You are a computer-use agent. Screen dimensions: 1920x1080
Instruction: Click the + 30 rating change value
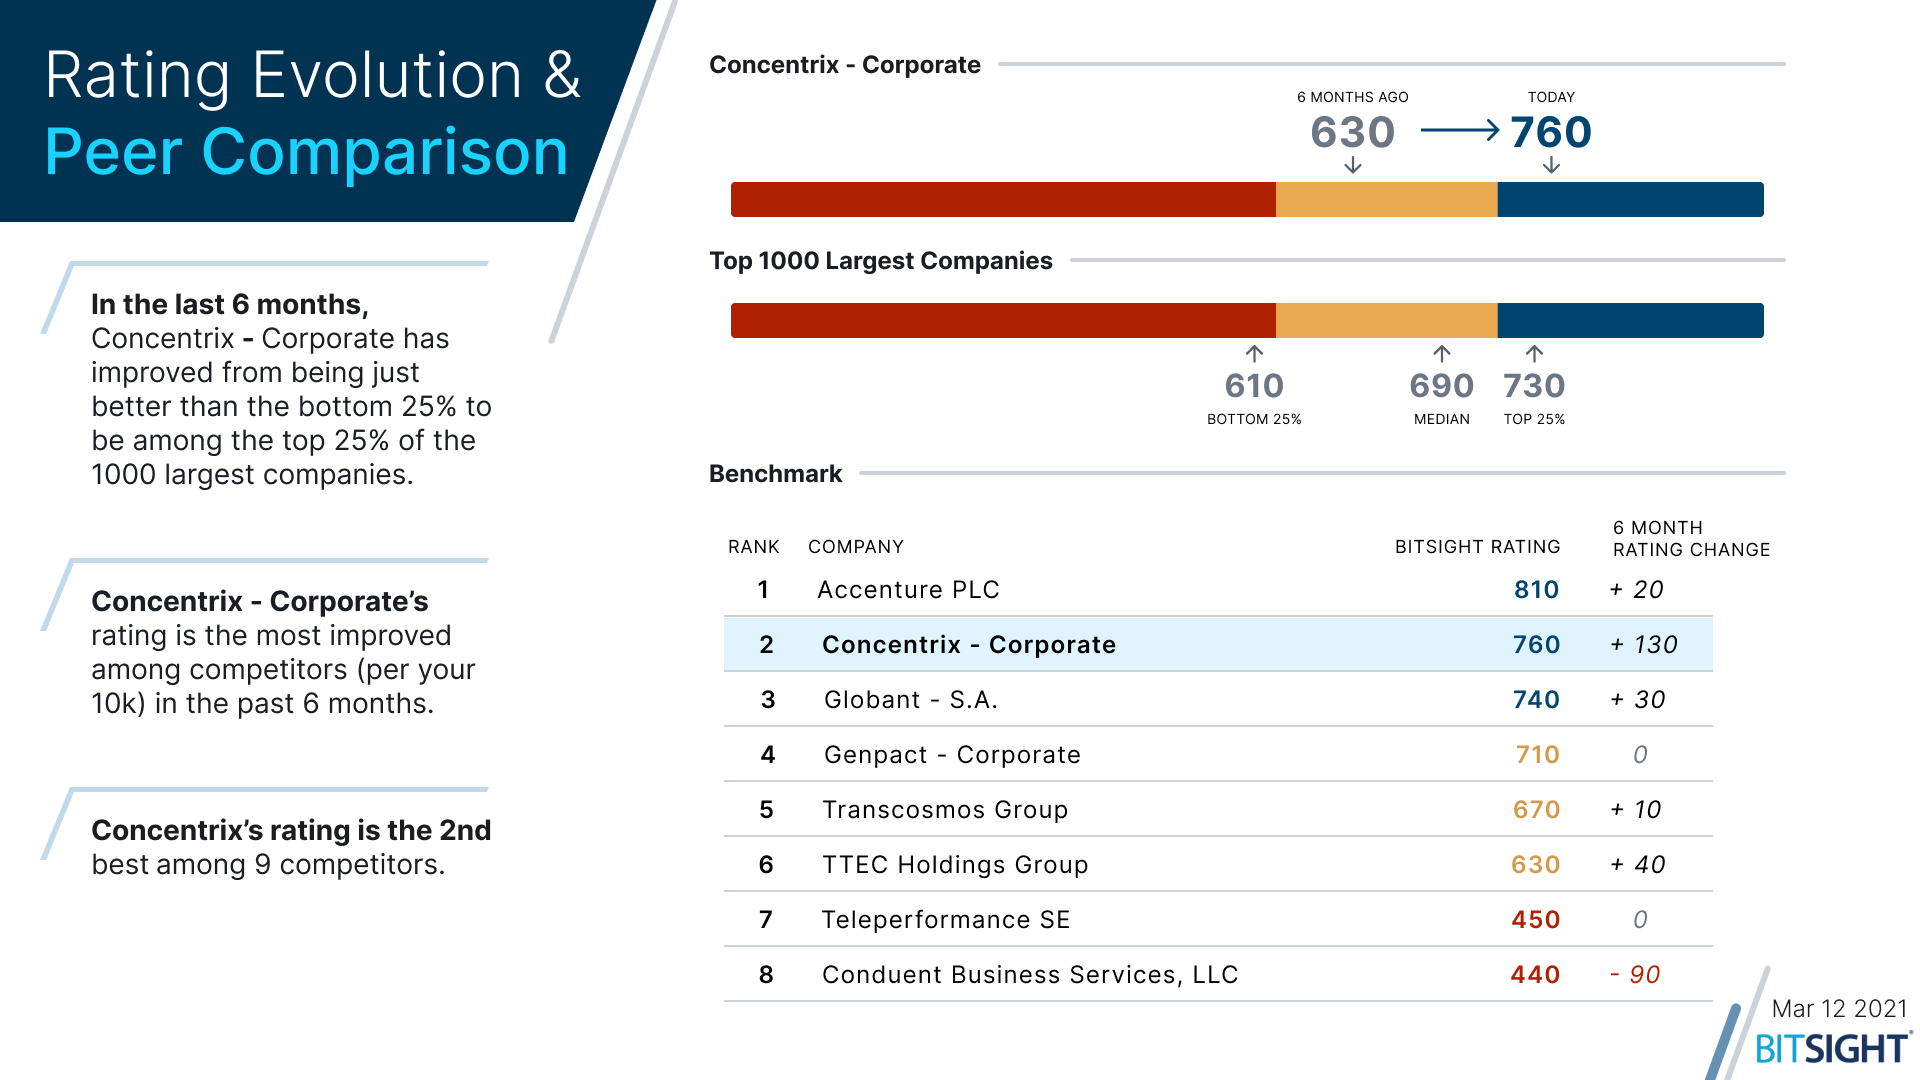point(1638,700)
